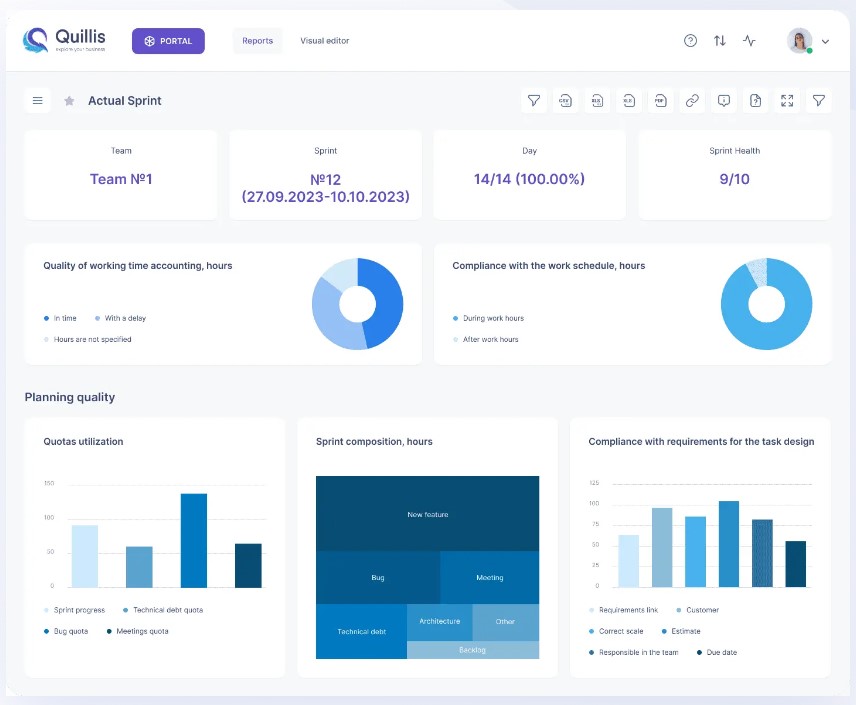Click the PORTAL button
The image size is (856, 705).
(x=168, y=41)
